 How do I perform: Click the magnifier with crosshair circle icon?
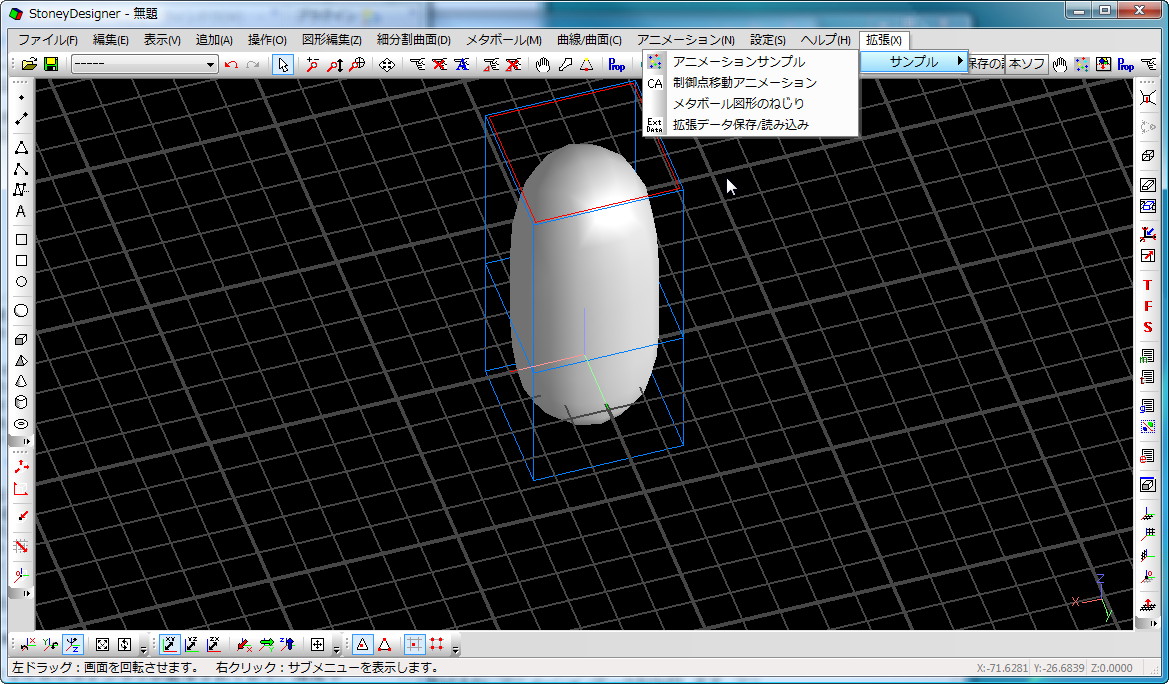click(x=357, y=65)
